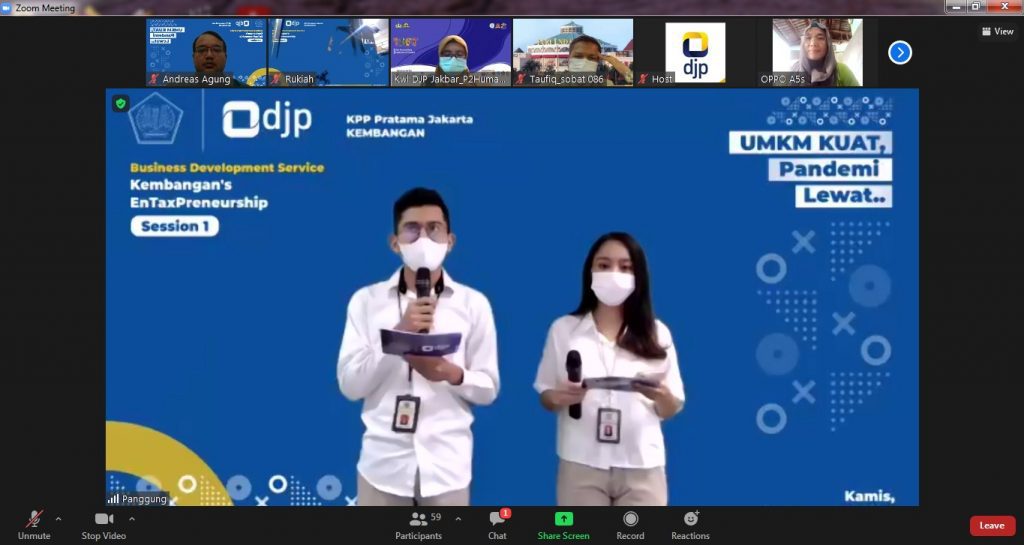
Task: Open video options arrow next to Stop Video
Action: point(132,519)
